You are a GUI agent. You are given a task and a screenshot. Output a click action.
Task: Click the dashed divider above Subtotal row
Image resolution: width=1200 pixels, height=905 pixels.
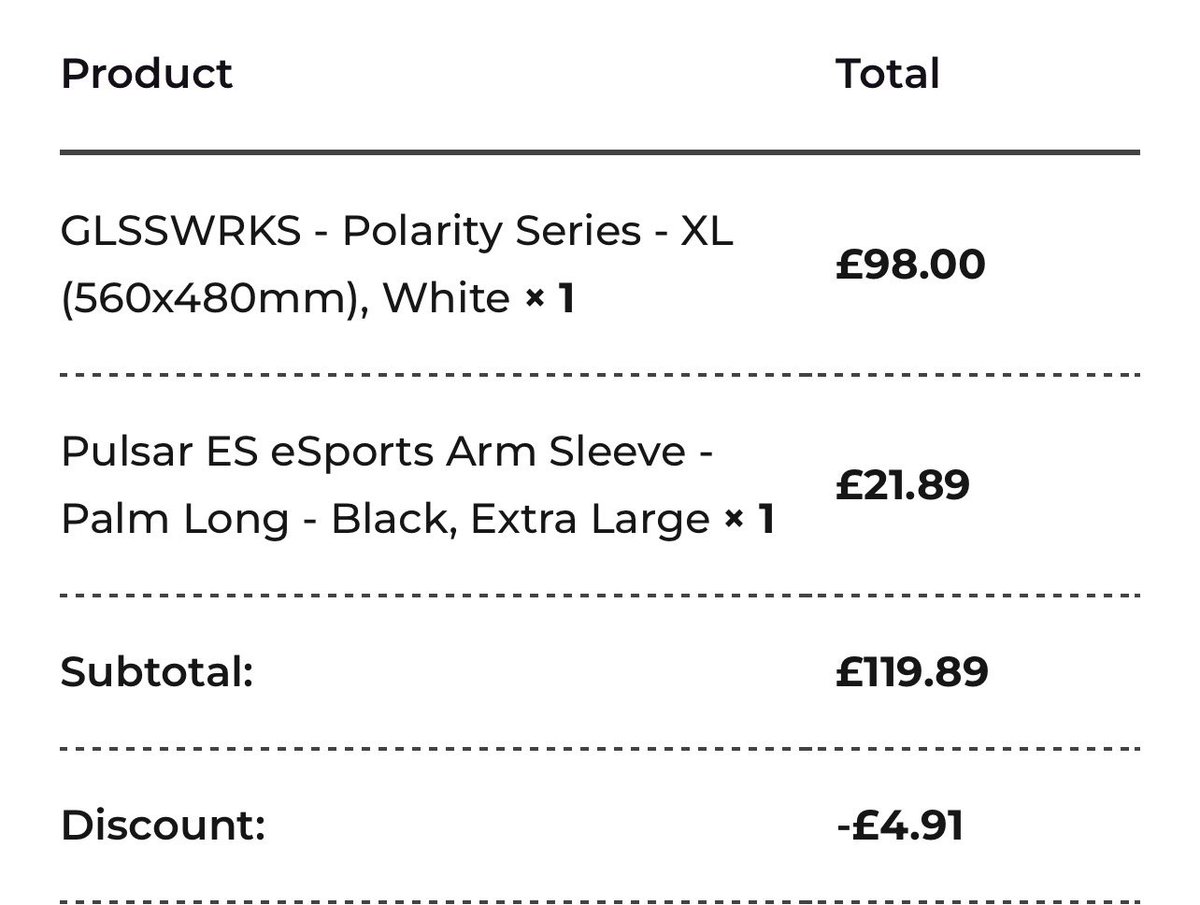point(600,595)
